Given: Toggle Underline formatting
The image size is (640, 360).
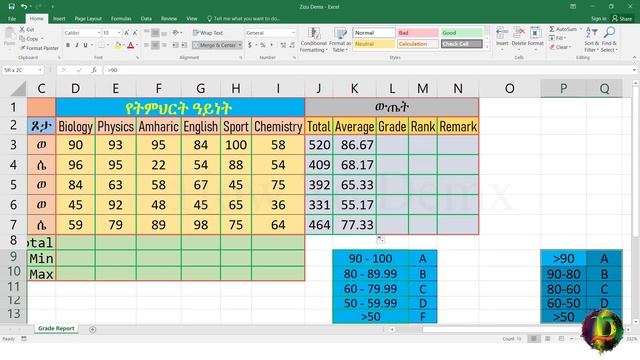Looking at the screenshot, I should coord(86,45).
